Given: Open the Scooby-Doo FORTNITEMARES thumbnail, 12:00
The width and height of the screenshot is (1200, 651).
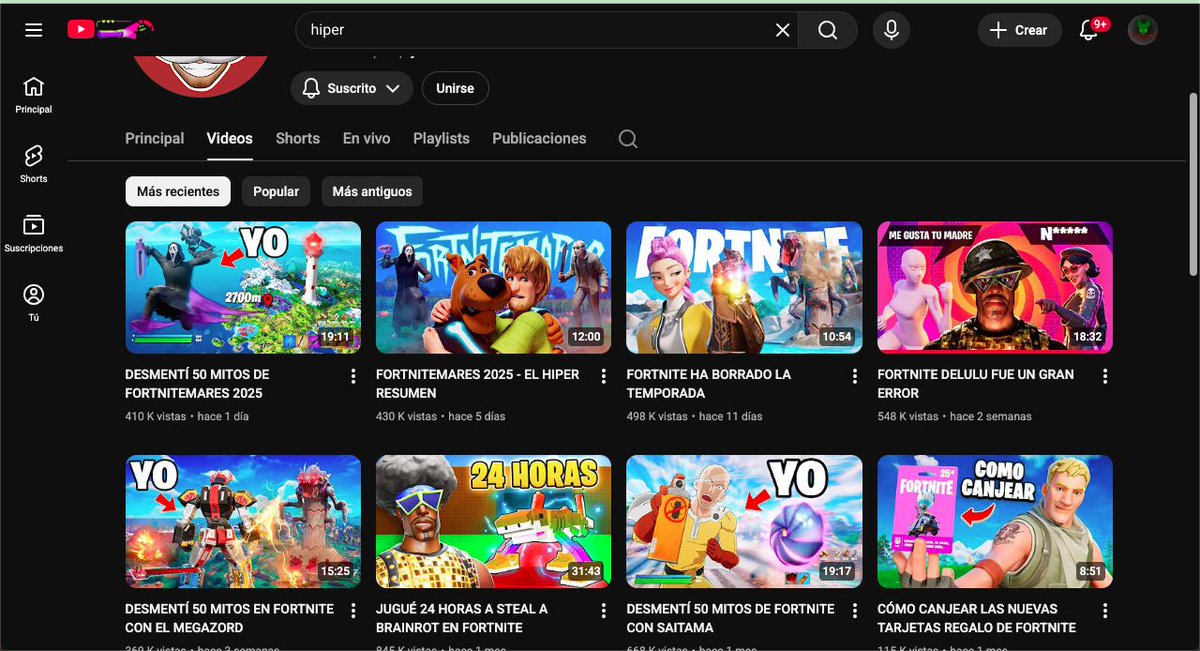Looking at the screenshot, I should [493, 287].
